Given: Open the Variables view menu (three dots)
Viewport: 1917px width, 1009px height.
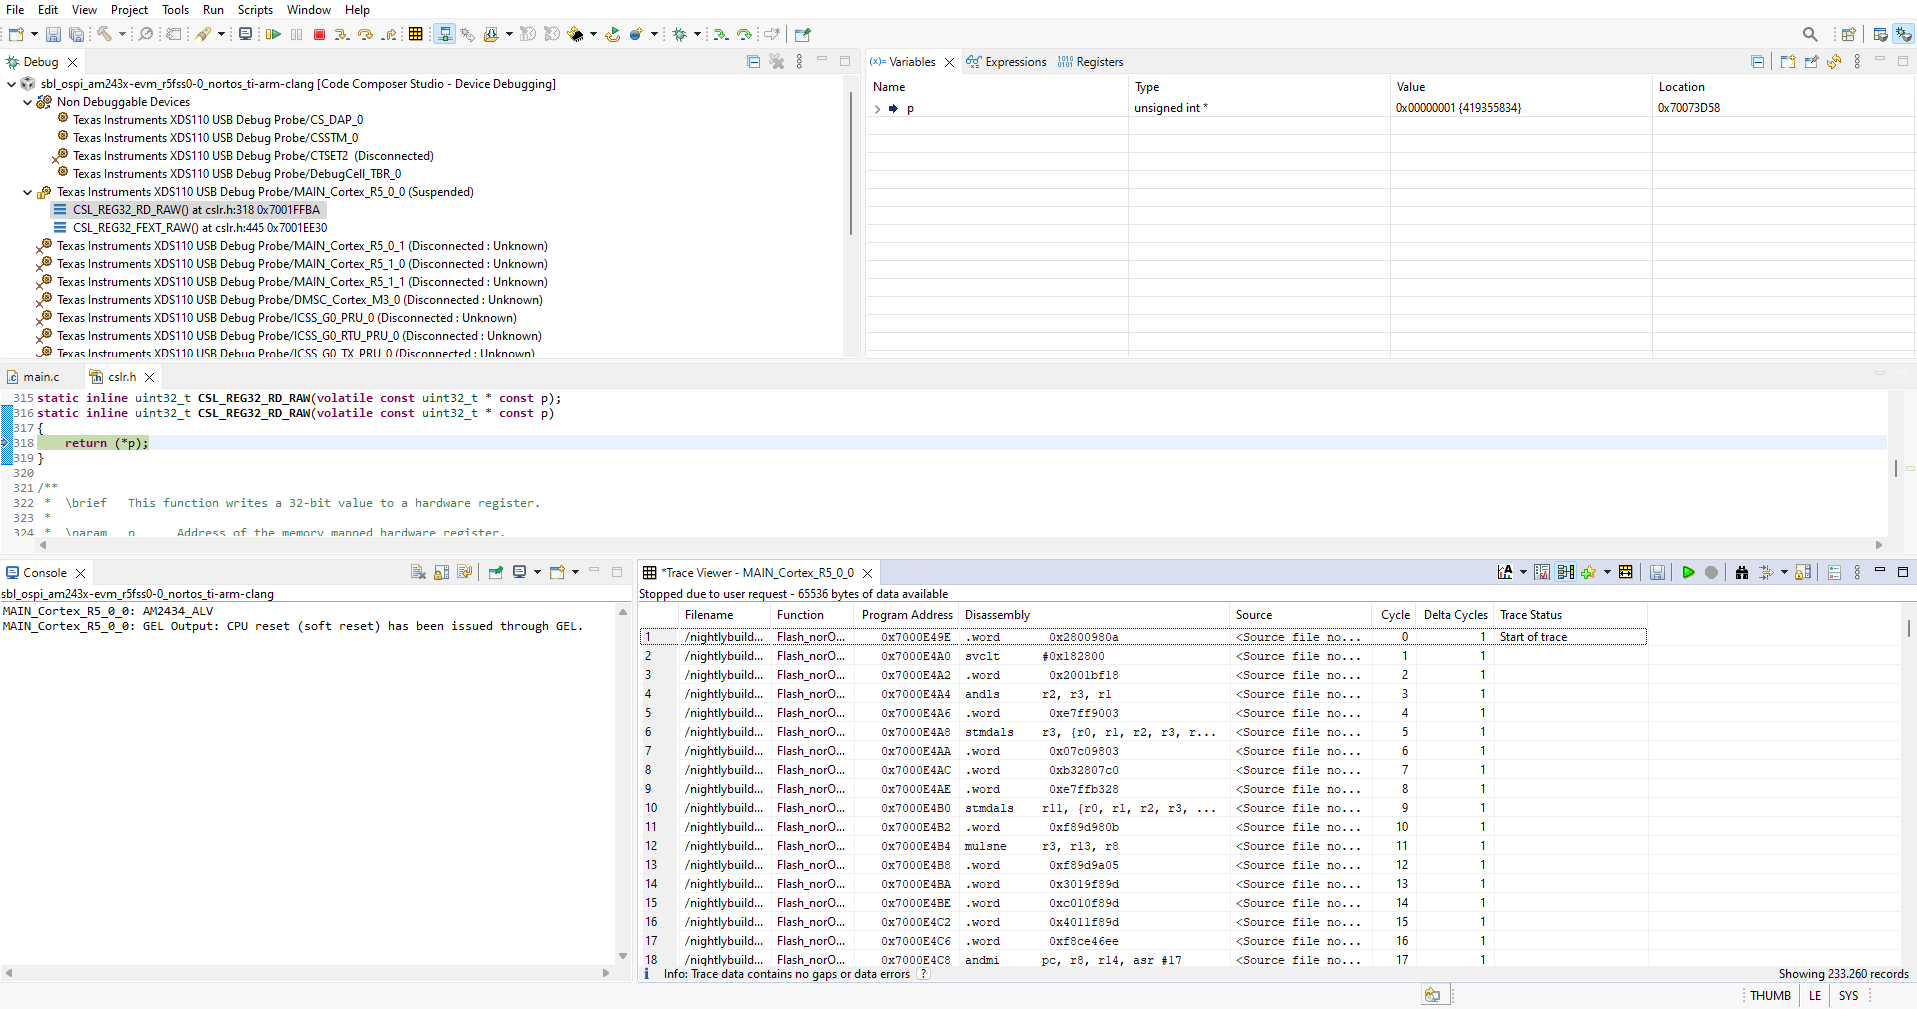Looking at the screenshot, I should [x=1857, y=62].
